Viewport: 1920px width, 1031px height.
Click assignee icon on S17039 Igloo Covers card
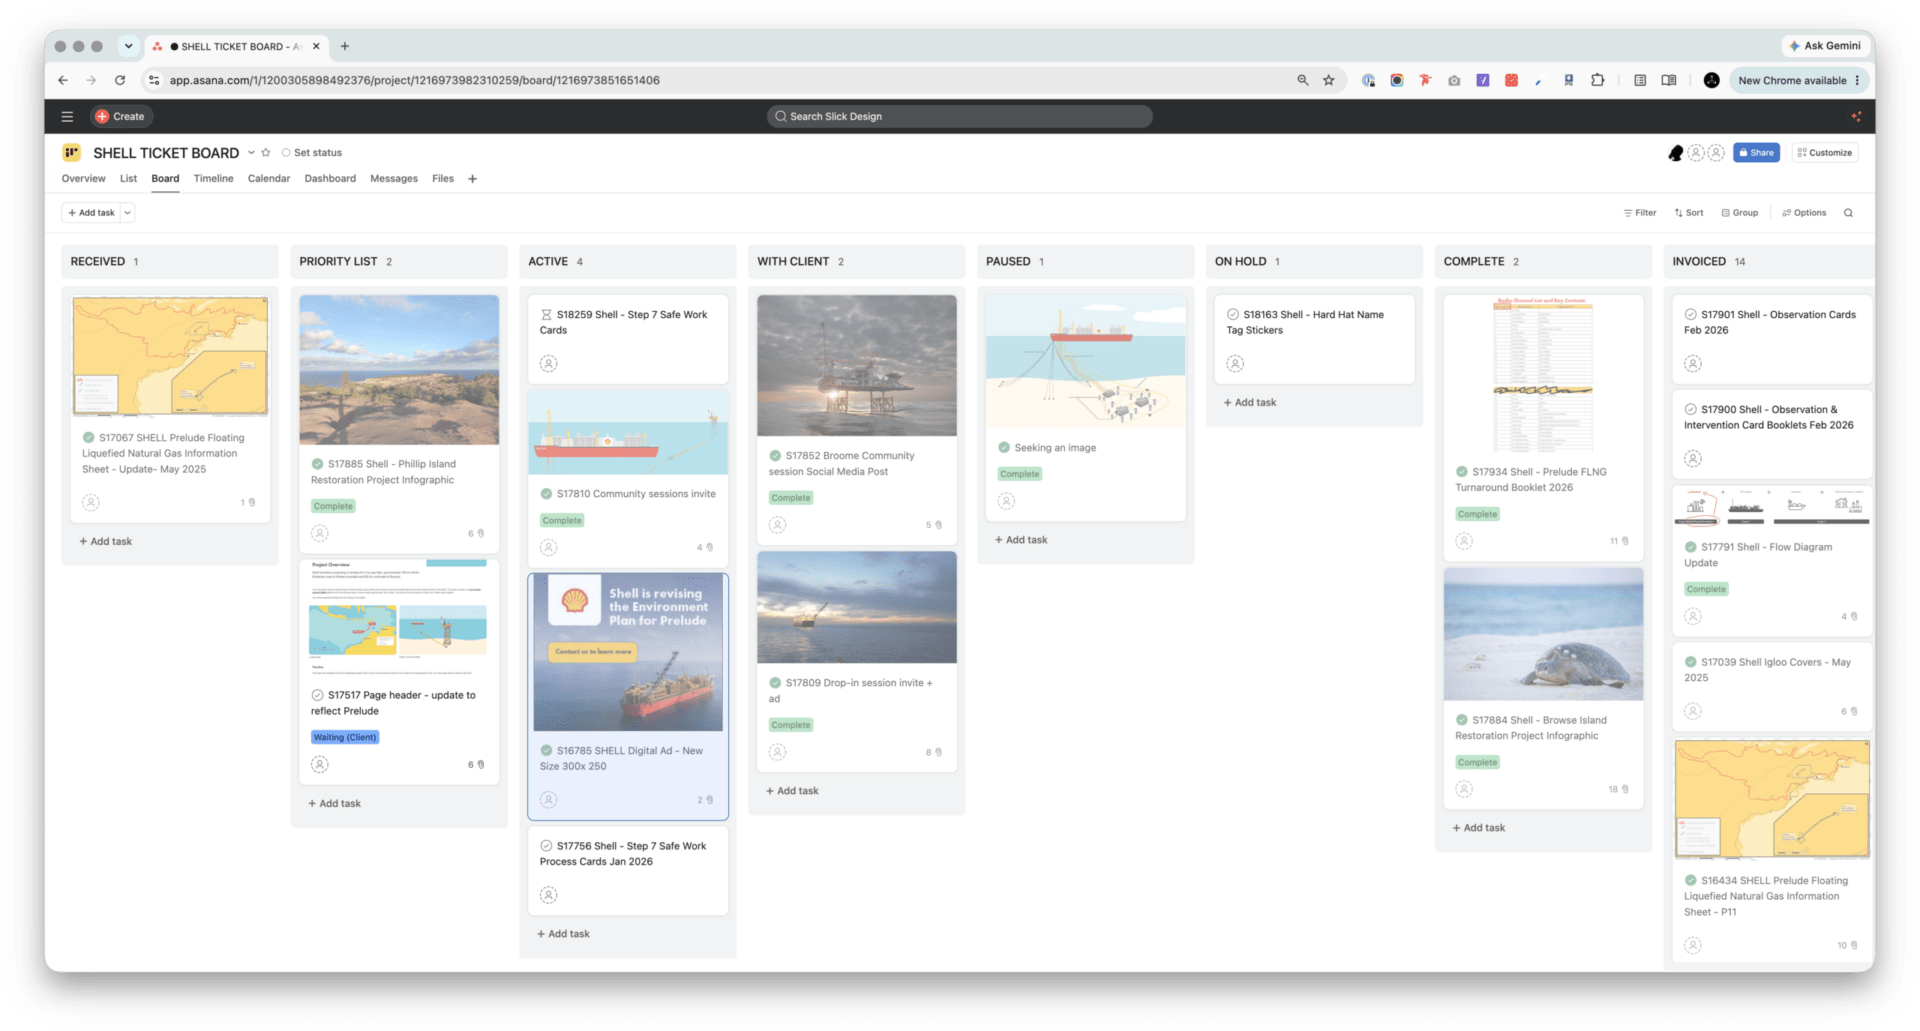pos(1693,711)
